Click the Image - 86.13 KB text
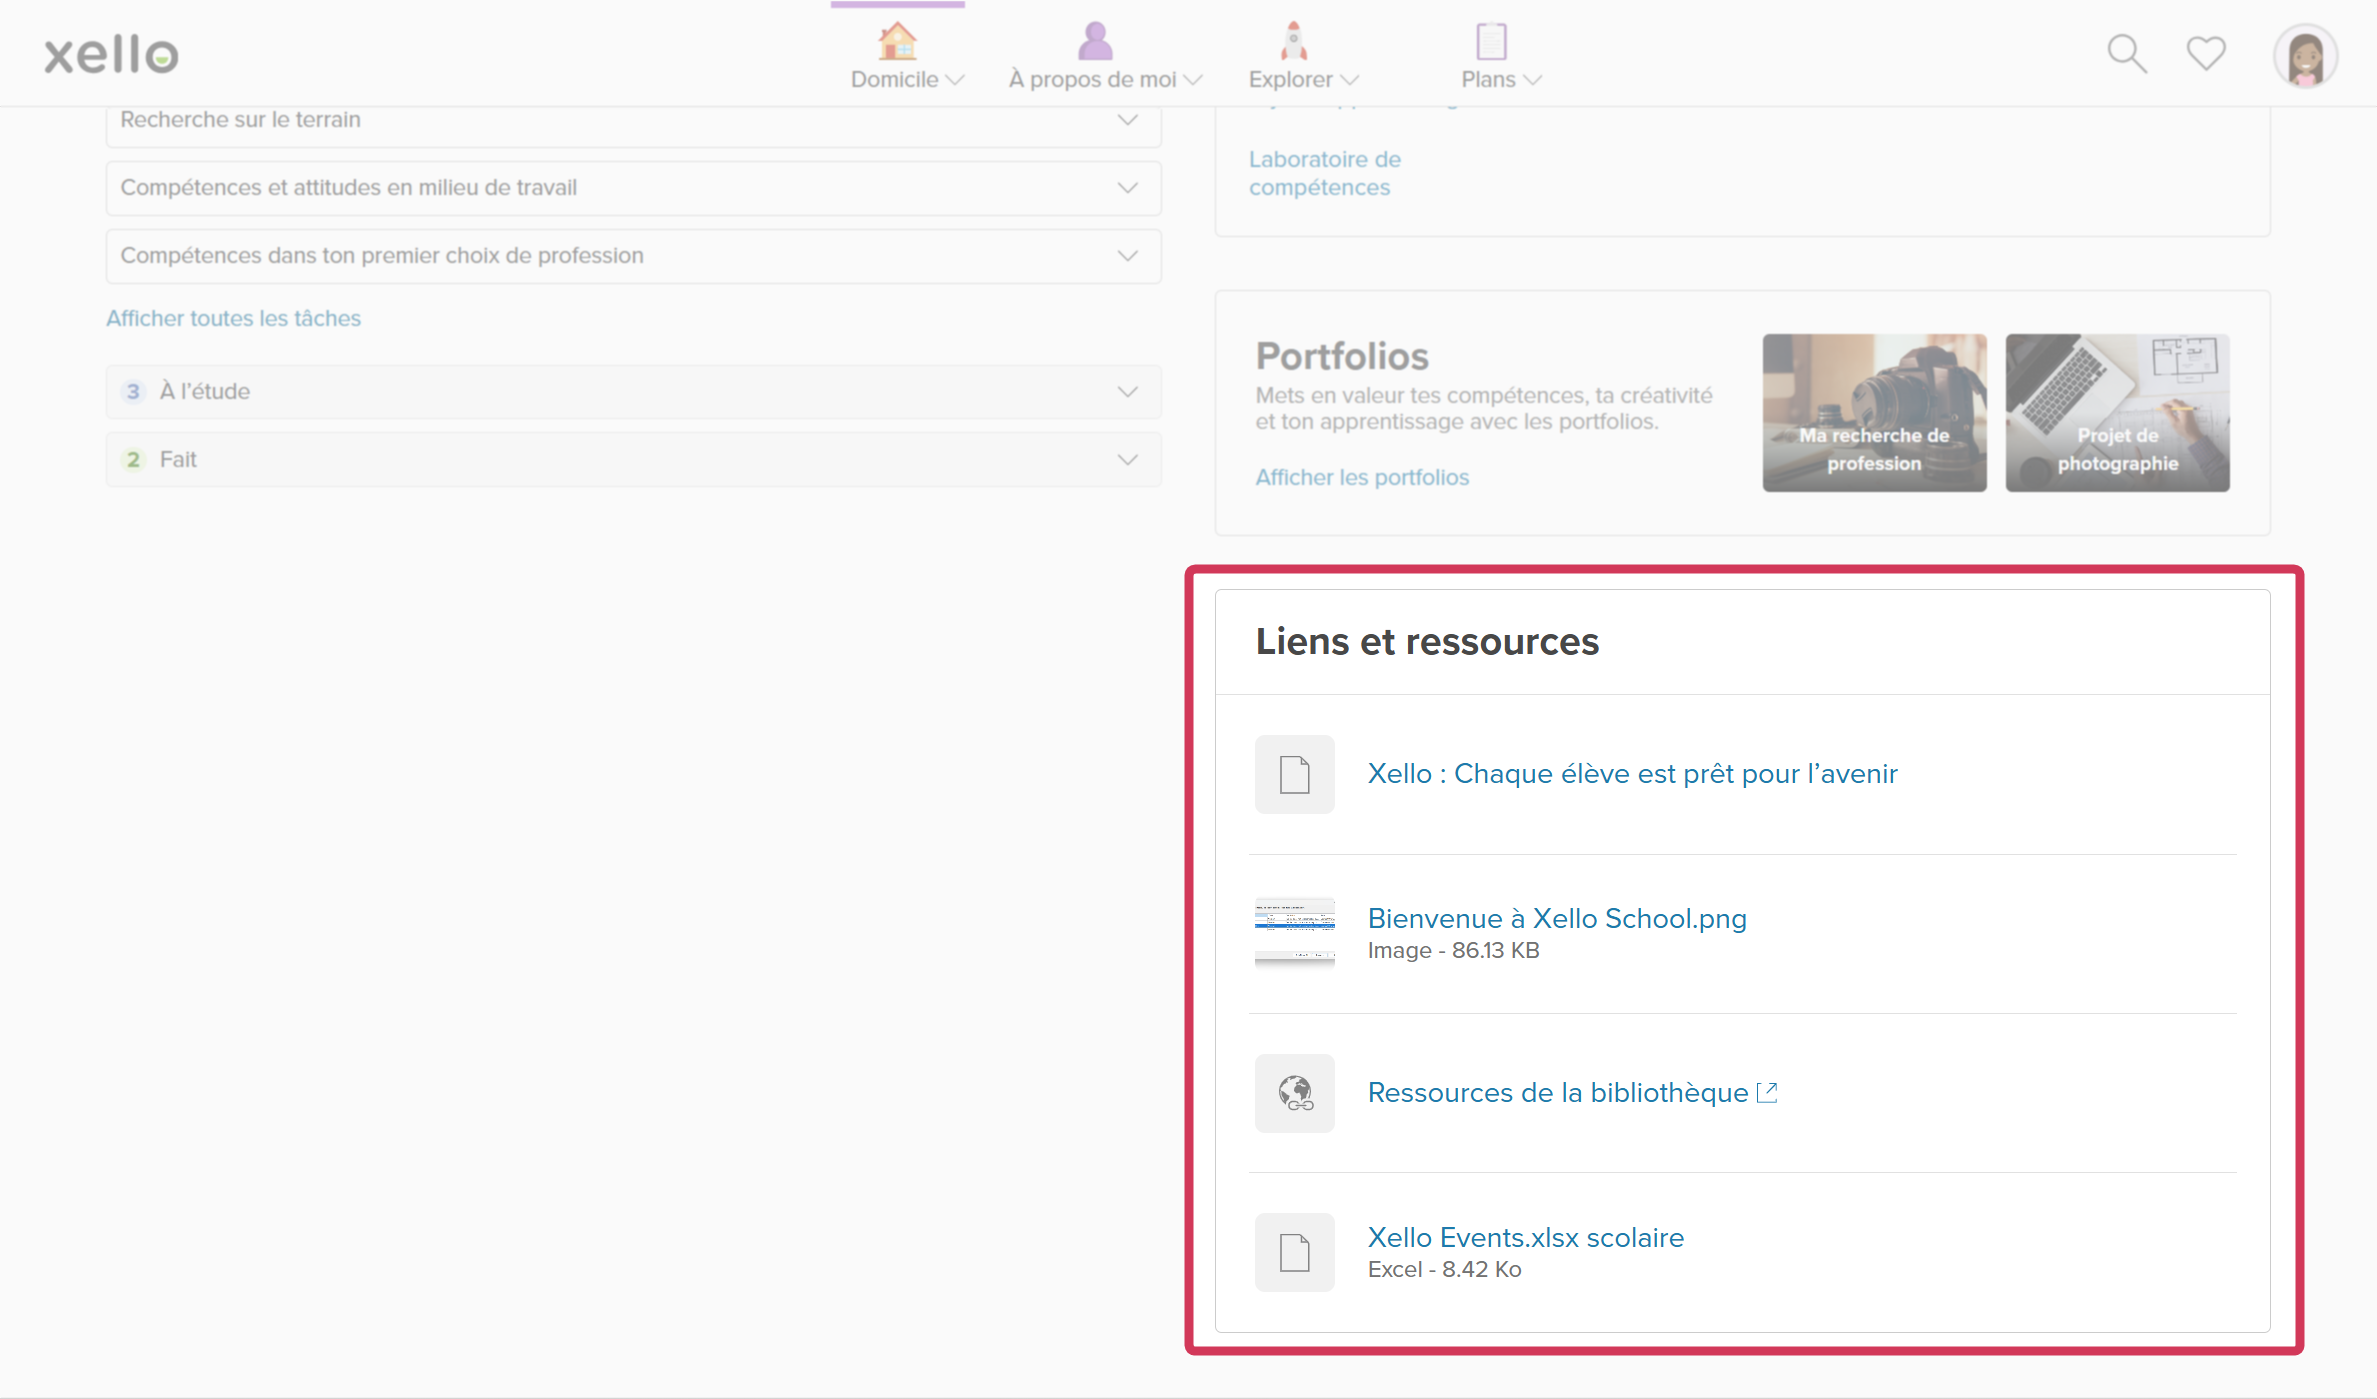 point(1453,950)
